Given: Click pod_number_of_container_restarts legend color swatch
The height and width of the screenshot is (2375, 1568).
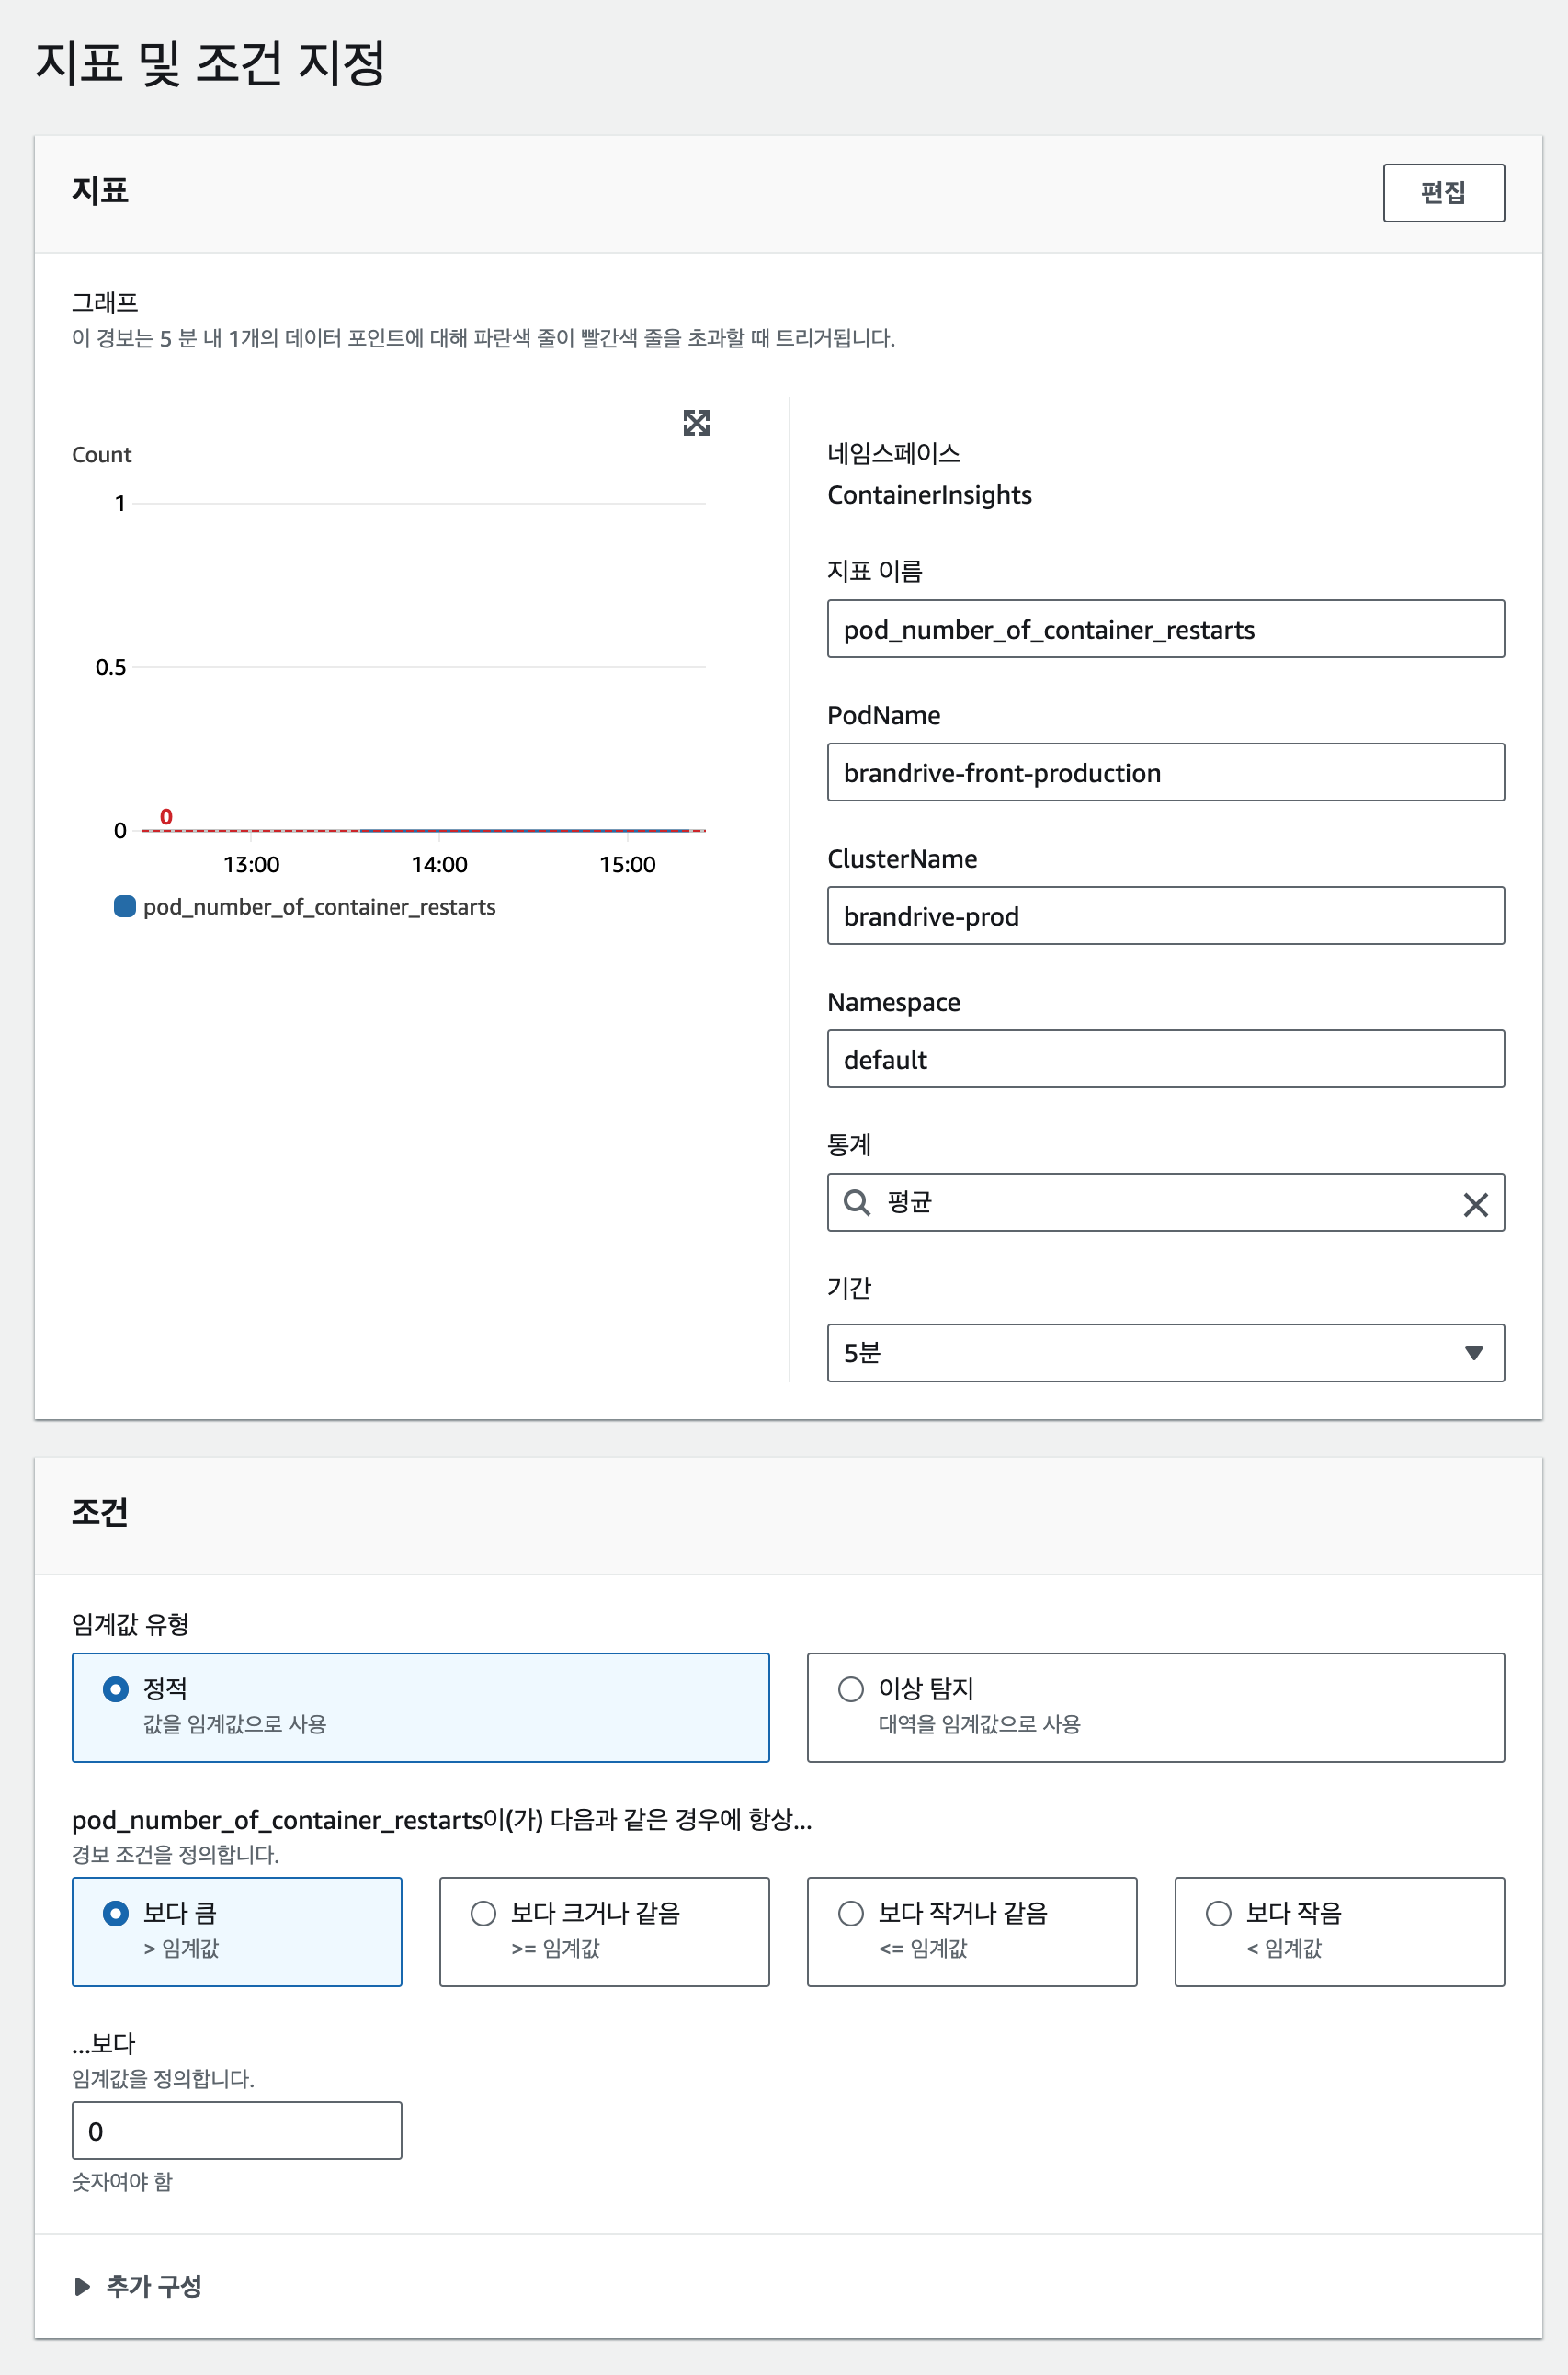Looking at the screenshot, I should (x=125, y=906).
